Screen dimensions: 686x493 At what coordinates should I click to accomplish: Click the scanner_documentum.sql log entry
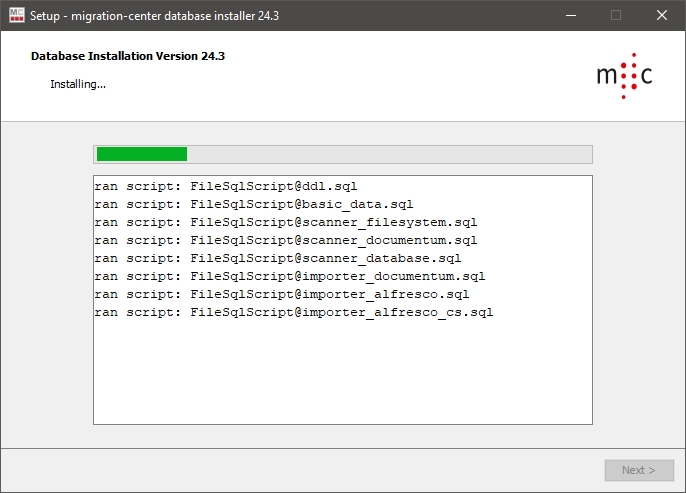(x=285, y=241)
